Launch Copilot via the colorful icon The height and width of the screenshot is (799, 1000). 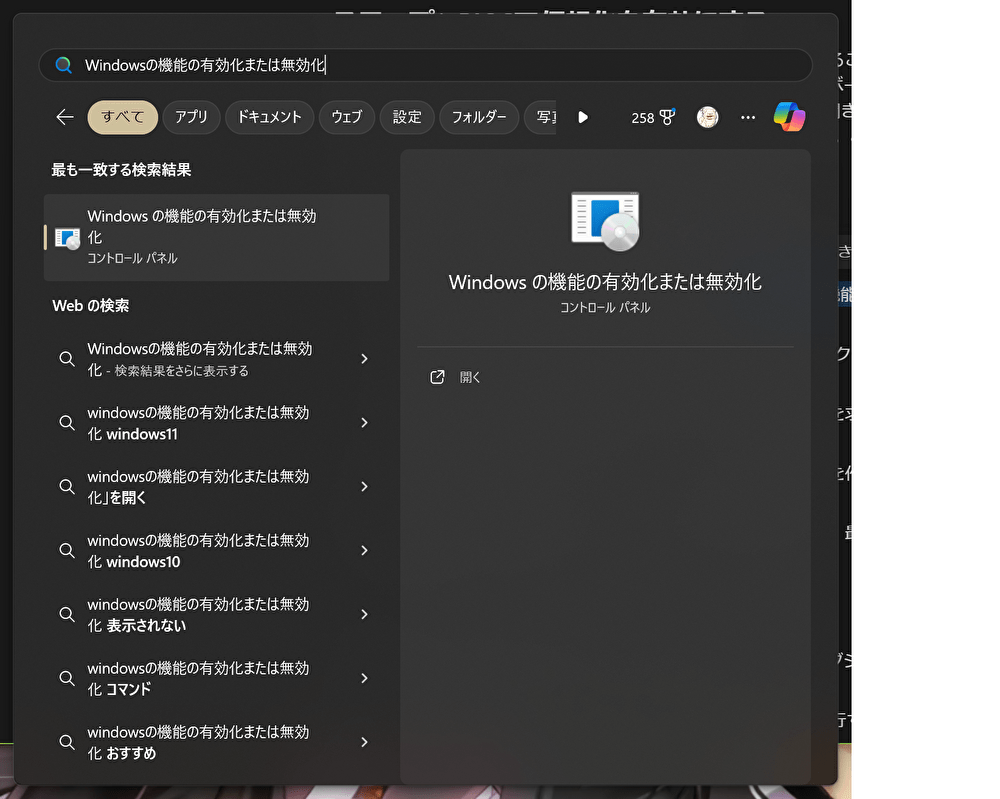pos(790,117)
